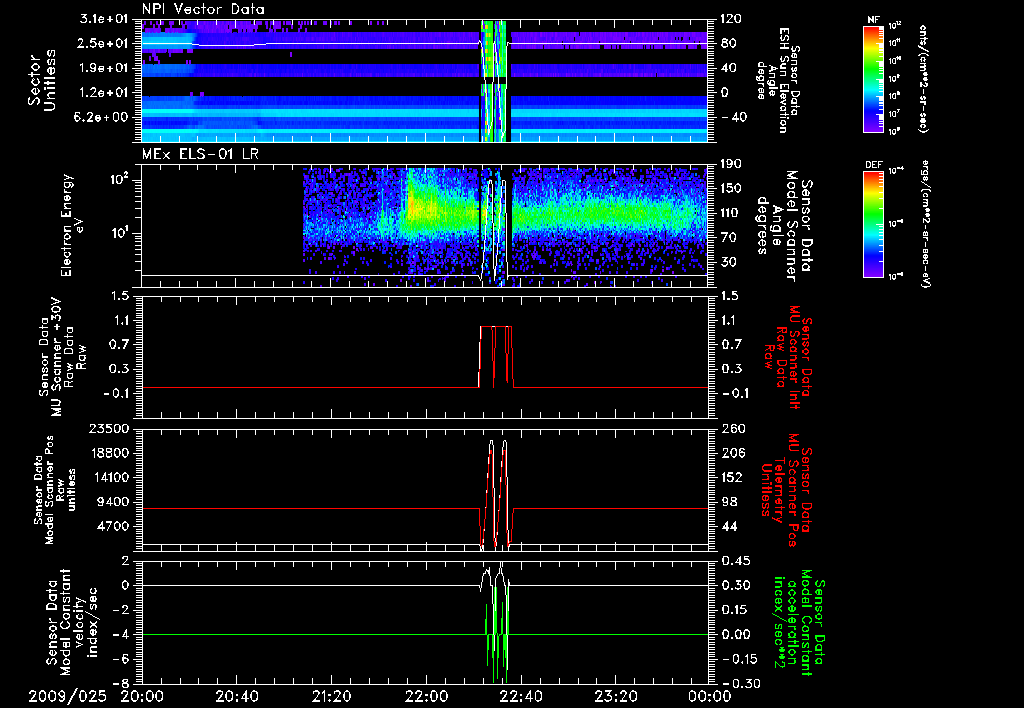This screenshot has width=1024, height=708.
Task: Click the 18800 scanner position tick label
Action: pyautogui.click(x=110, y=453)
